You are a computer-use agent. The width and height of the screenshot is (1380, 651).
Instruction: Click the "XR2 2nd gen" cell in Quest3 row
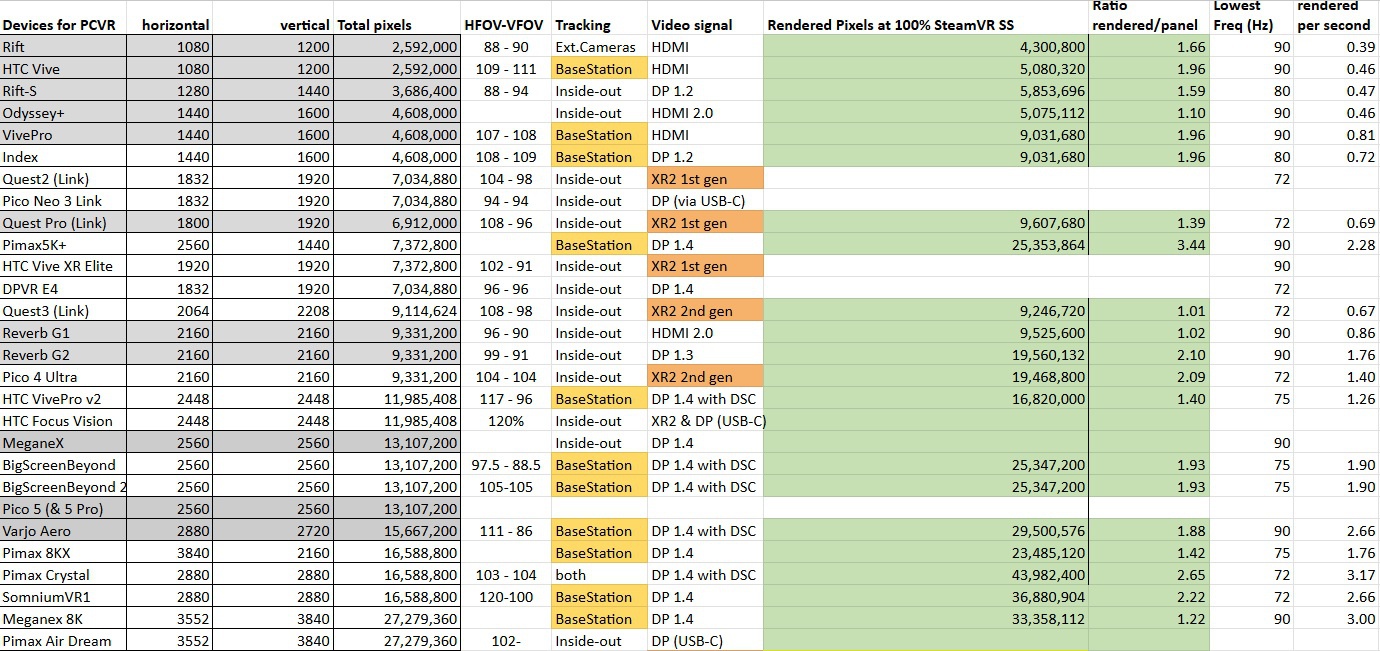click(704, 311)
